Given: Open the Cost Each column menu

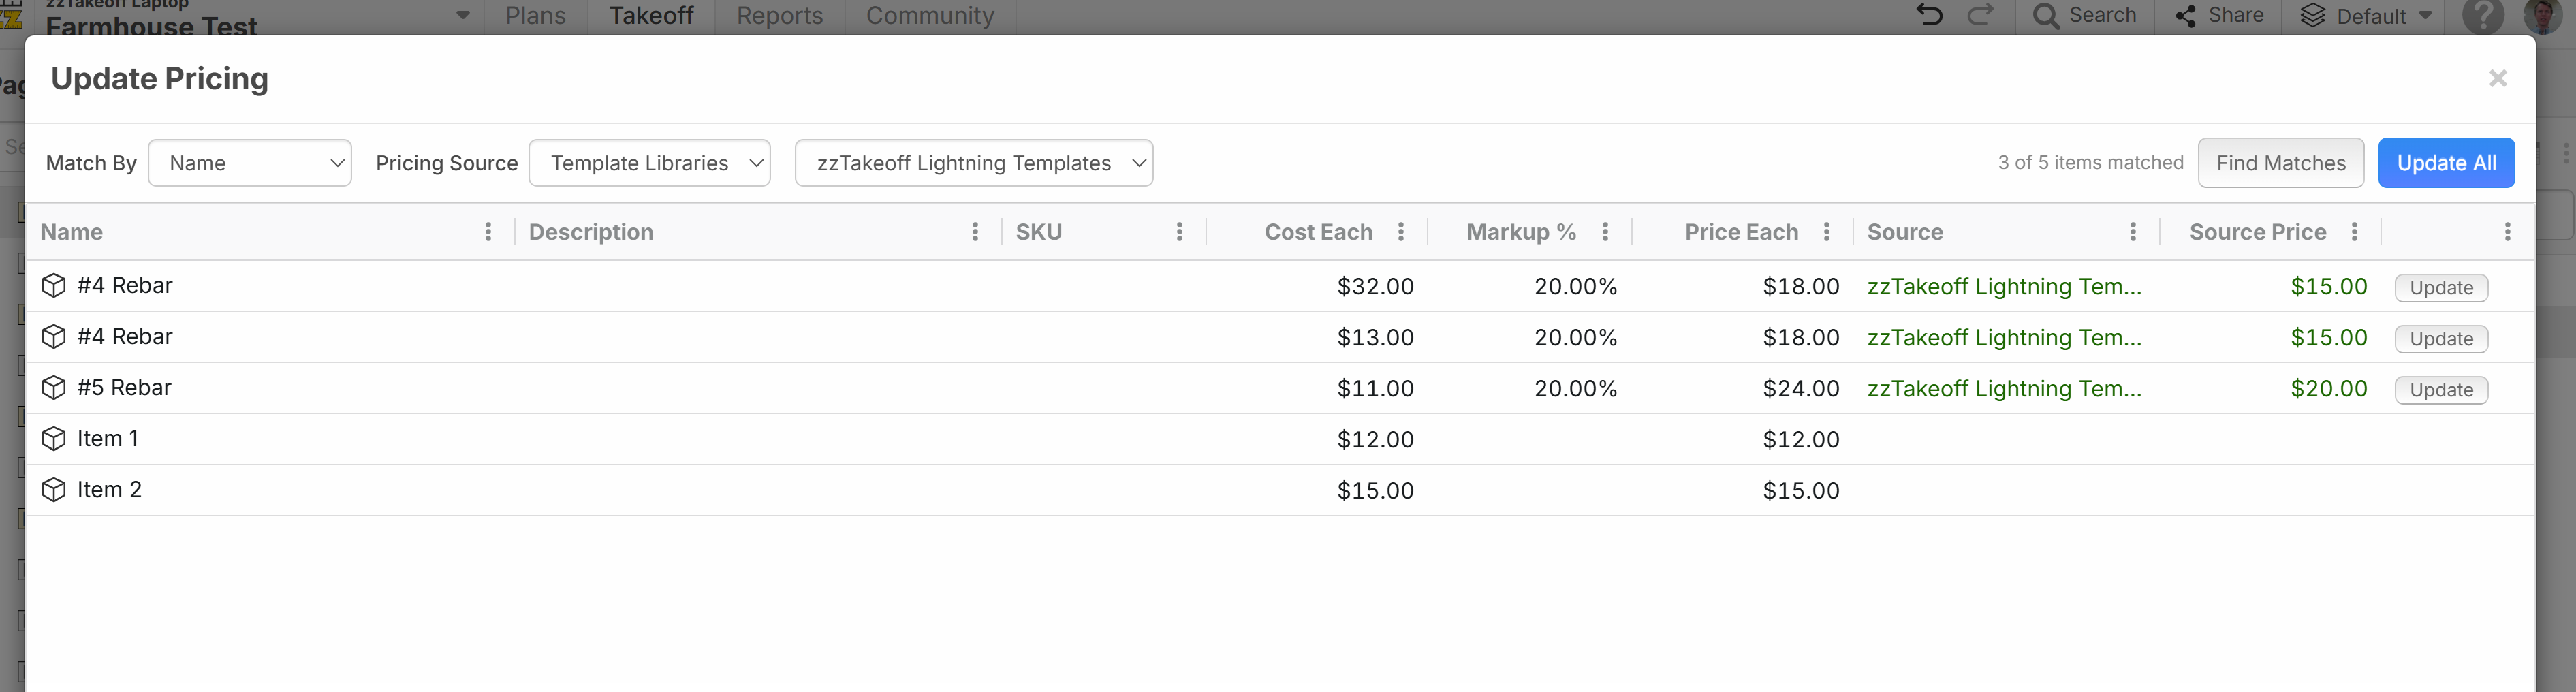Looking at the screenshot, I should click(x=1401, y=232).
